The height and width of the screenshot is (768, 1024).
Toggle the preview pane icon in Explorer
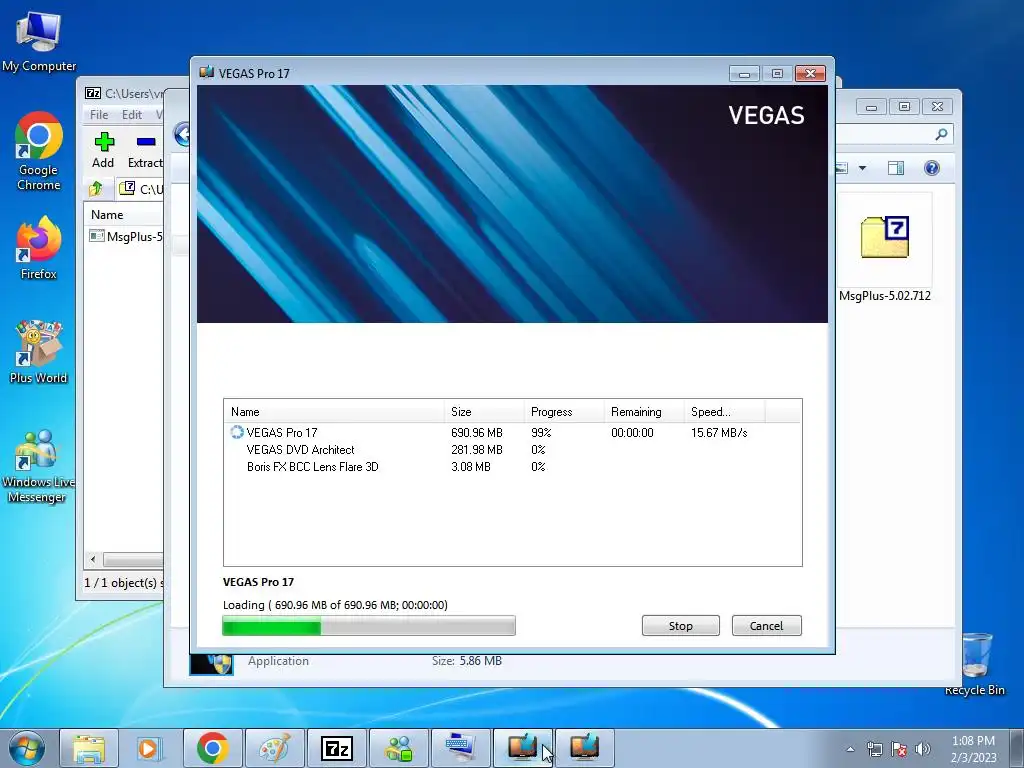point(896,168)
